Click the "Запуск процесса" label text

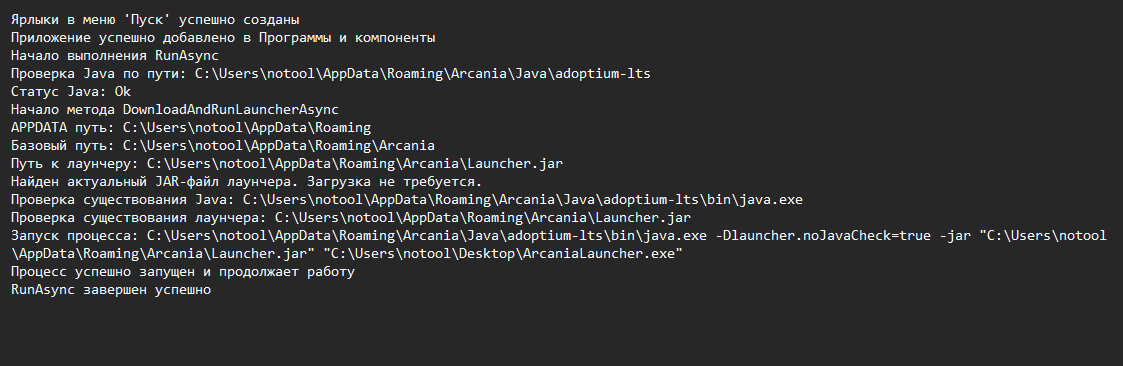pyautogui.click(x=74, y=235)
